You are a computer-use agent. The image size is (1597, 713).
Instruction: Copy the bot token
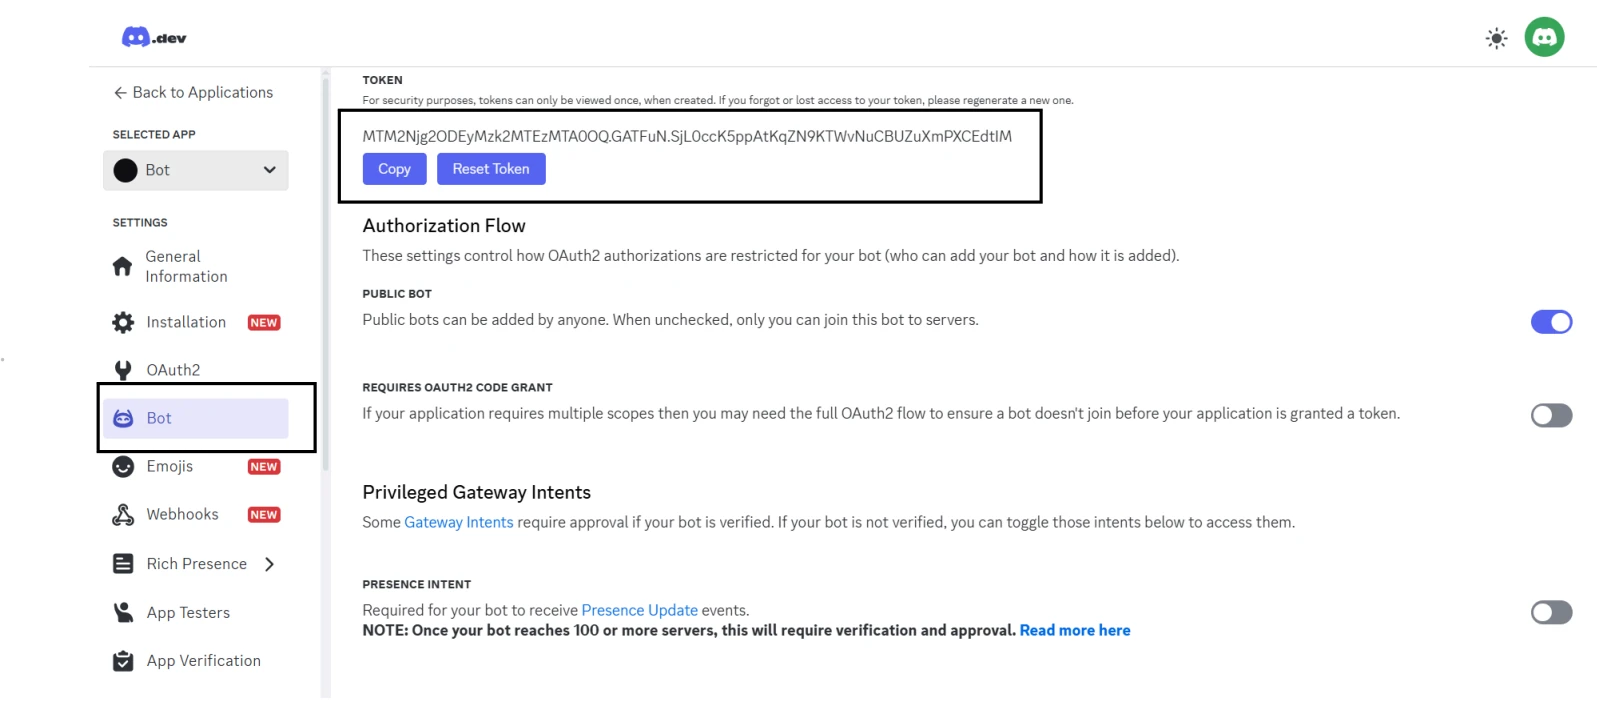pyautogui.click(x=394, y=169)
